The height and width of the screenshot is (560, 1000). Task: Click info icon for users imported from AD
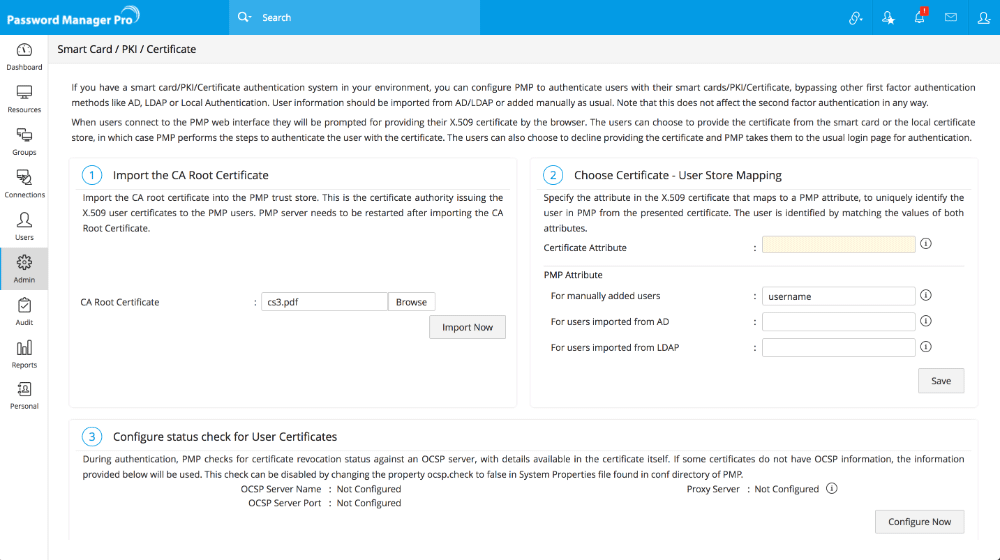926,321
